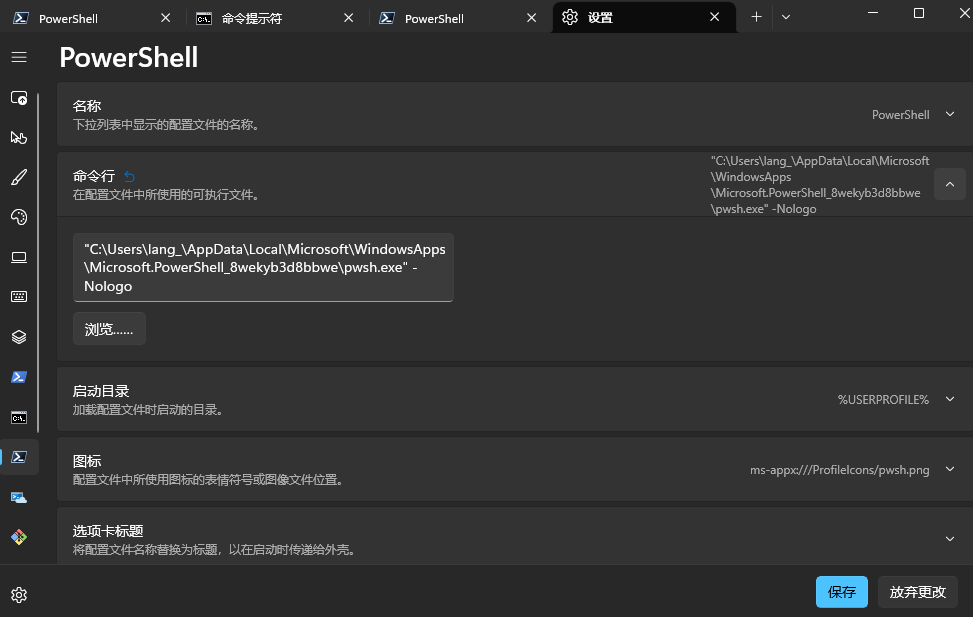Open Interaction settings cursor icon
This screenshot has height=617, width=973.
click(x=19, y=138)
